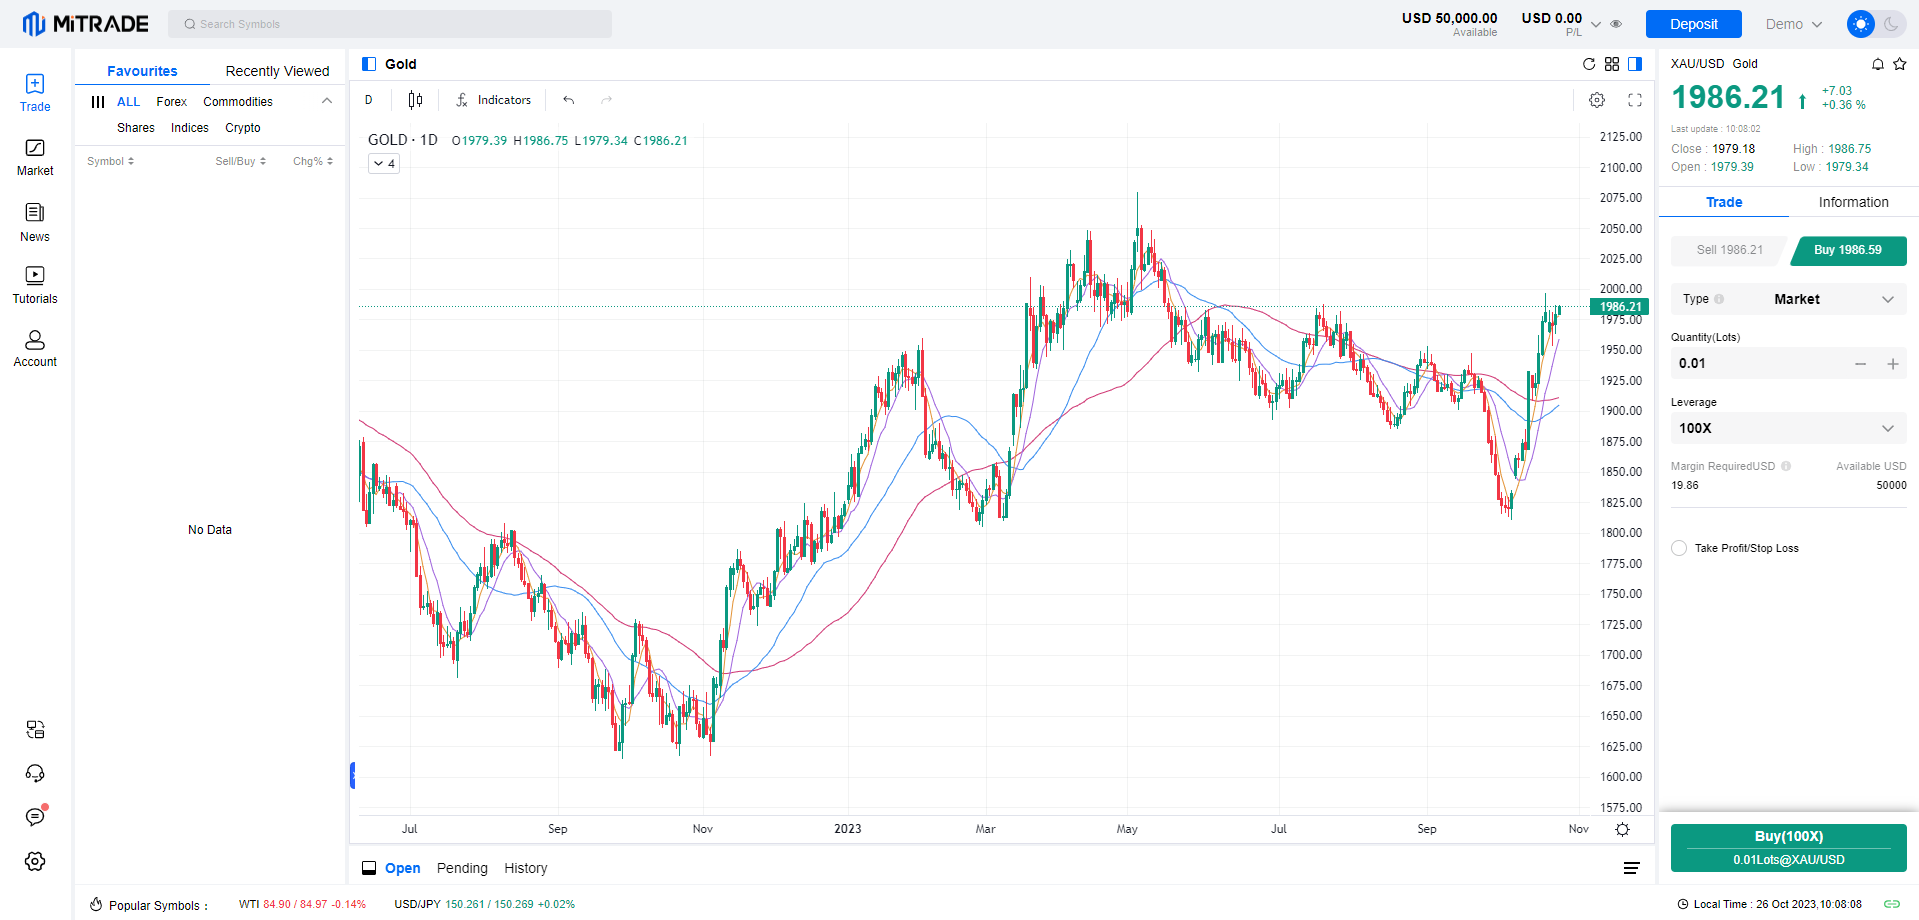Add Gold to favourites with star
The height and width of the screenshot is (920, 1919).
tap(1900, 64)
